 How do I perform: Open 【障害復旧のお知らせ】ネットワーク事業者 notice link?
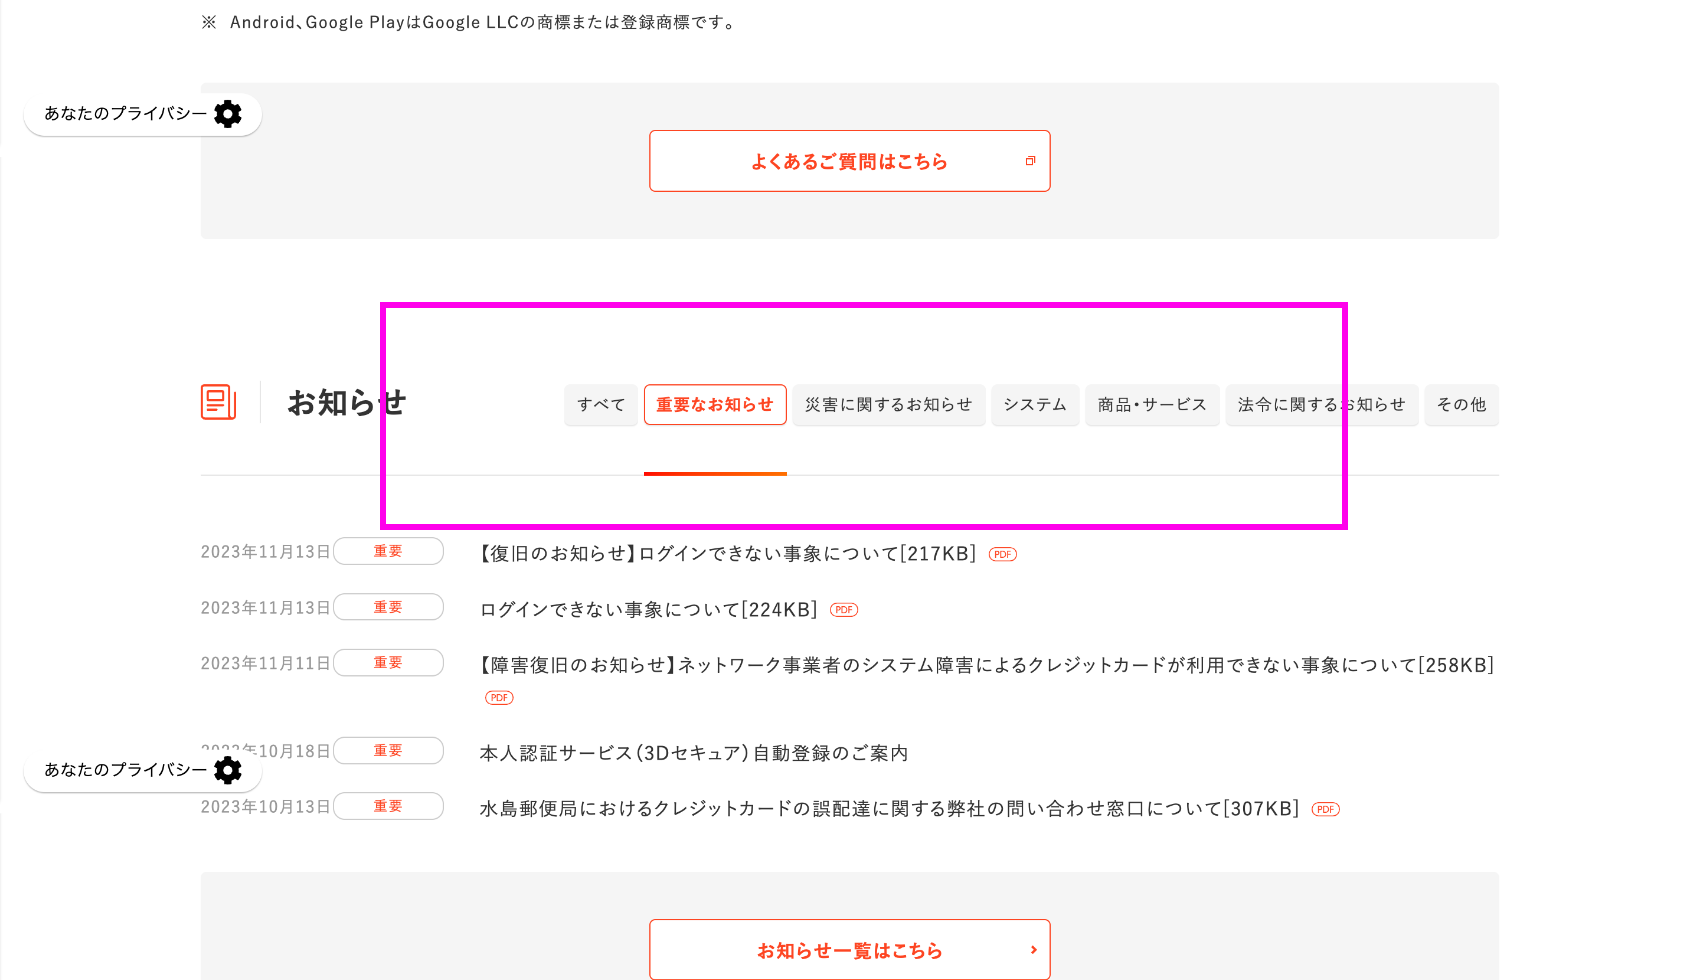click(987, 666)
